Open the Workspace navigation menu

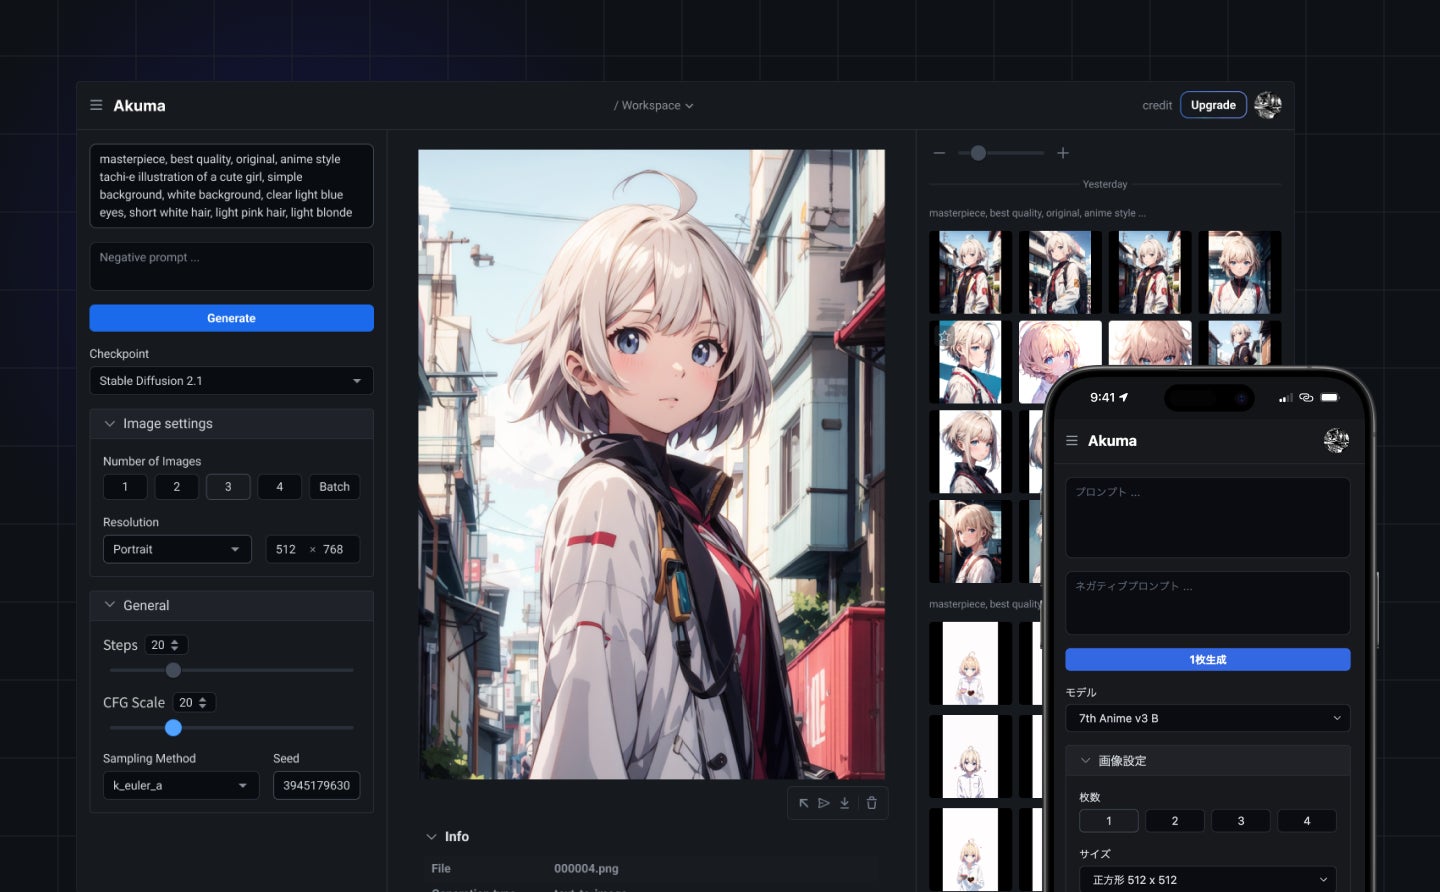(x=652, y=105)
